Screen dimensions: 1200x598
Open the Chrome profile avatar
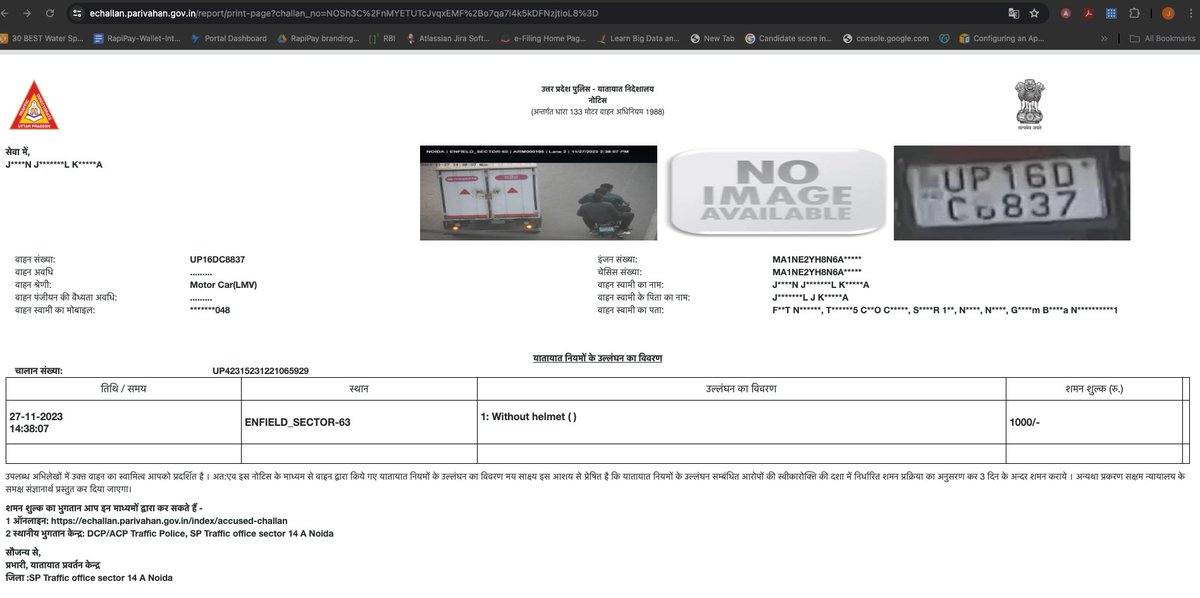click(x=1166, y=13)
